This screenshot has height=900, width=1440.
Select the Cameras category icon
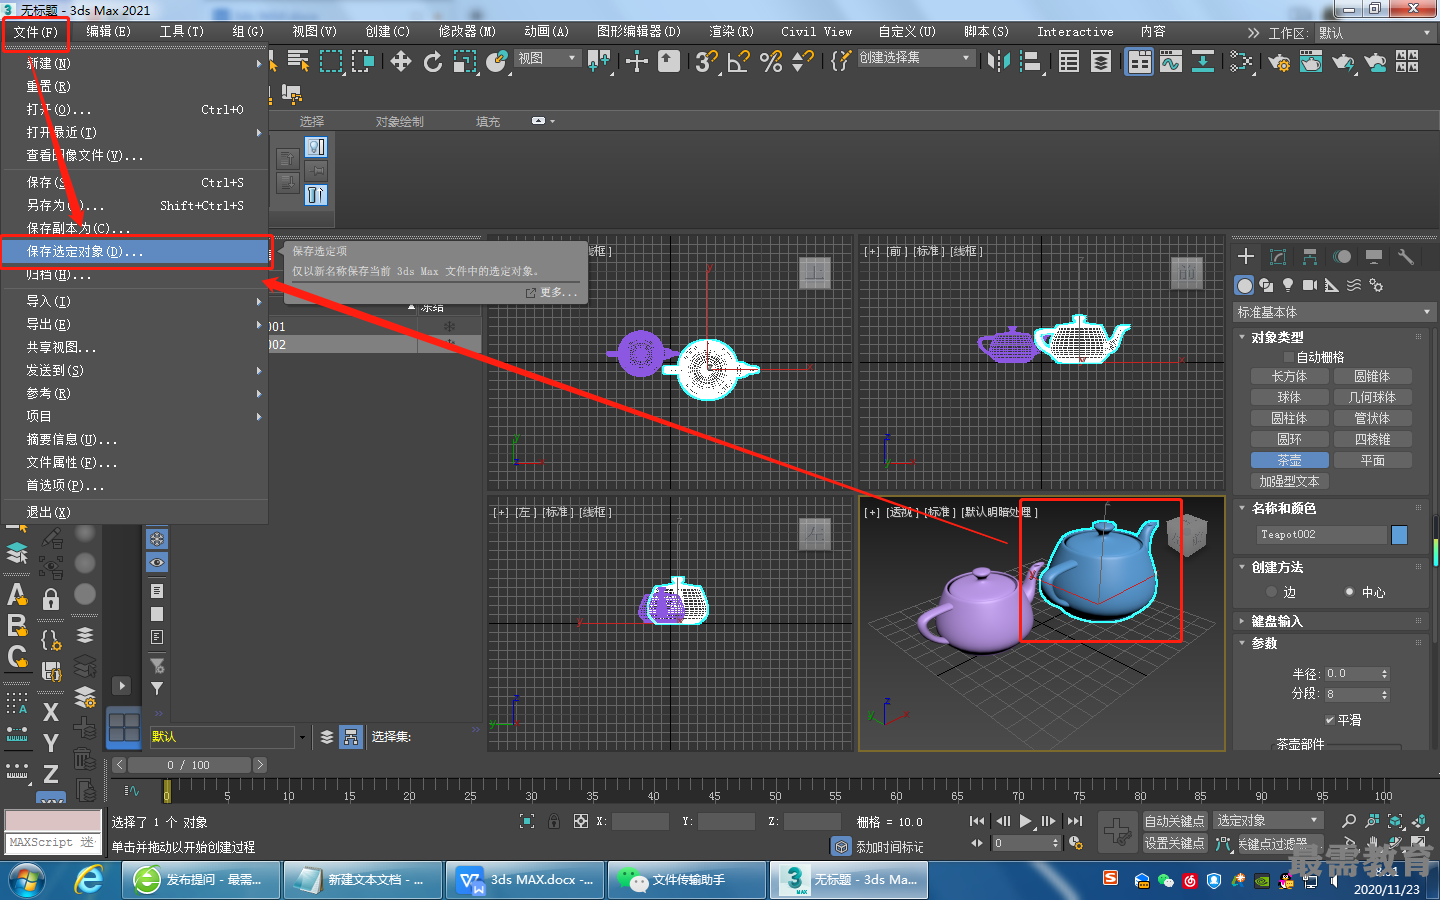[1310, 285]
